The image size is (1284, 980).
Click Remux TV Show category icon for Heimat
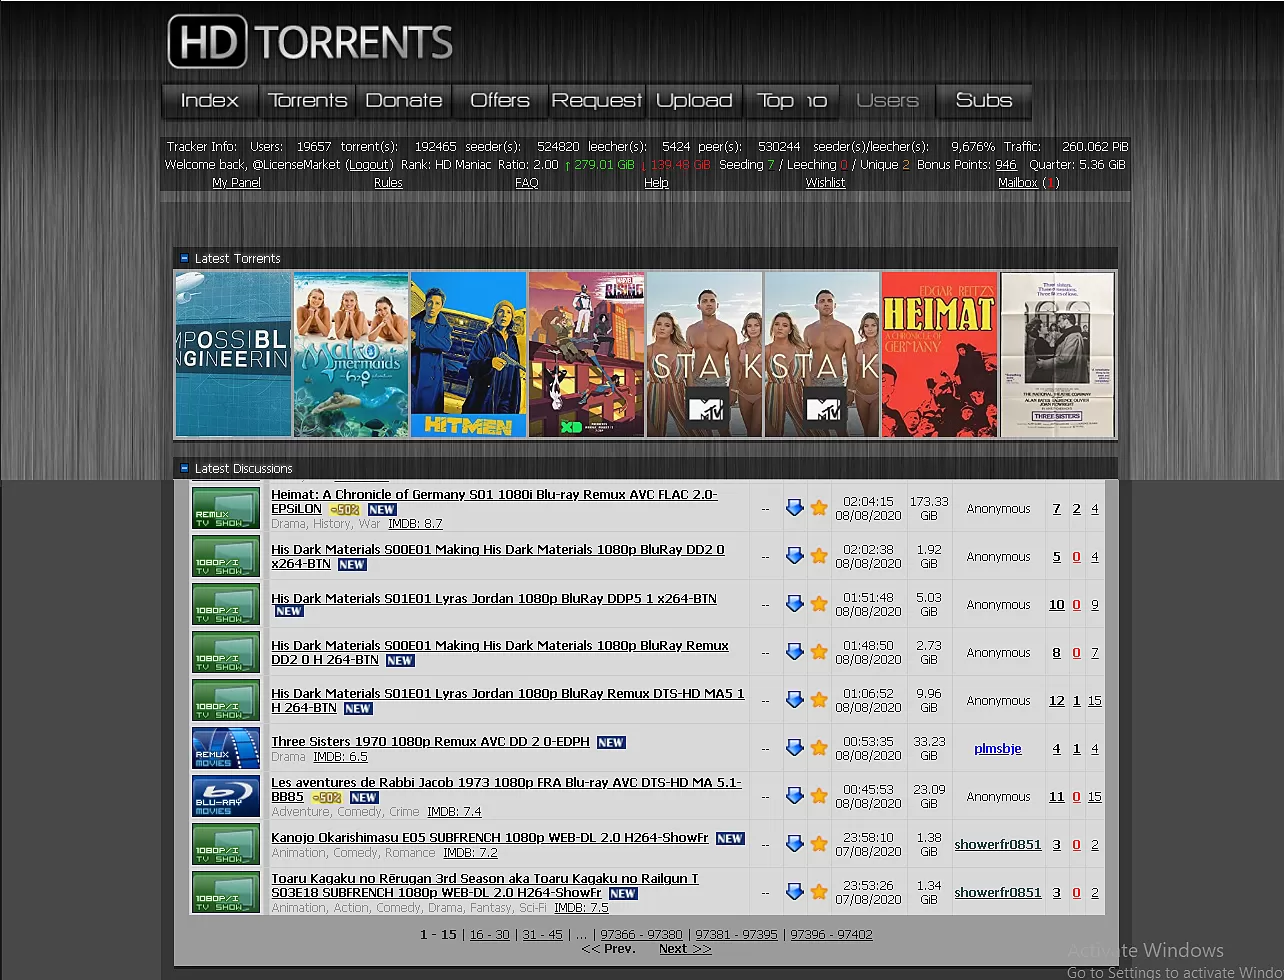click(226, 508)
